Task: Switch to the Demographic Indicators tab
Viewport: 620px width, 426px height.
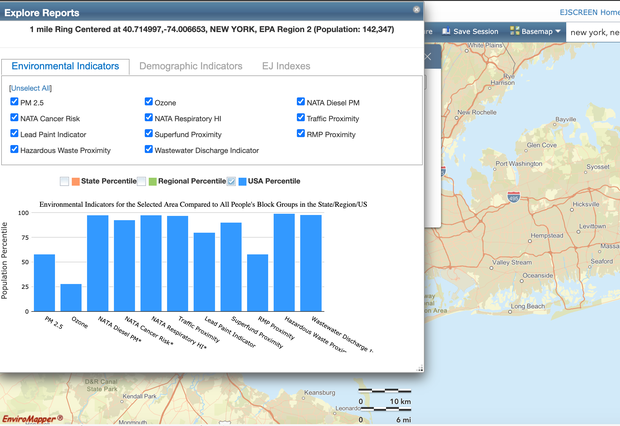Action: point(190,66)
